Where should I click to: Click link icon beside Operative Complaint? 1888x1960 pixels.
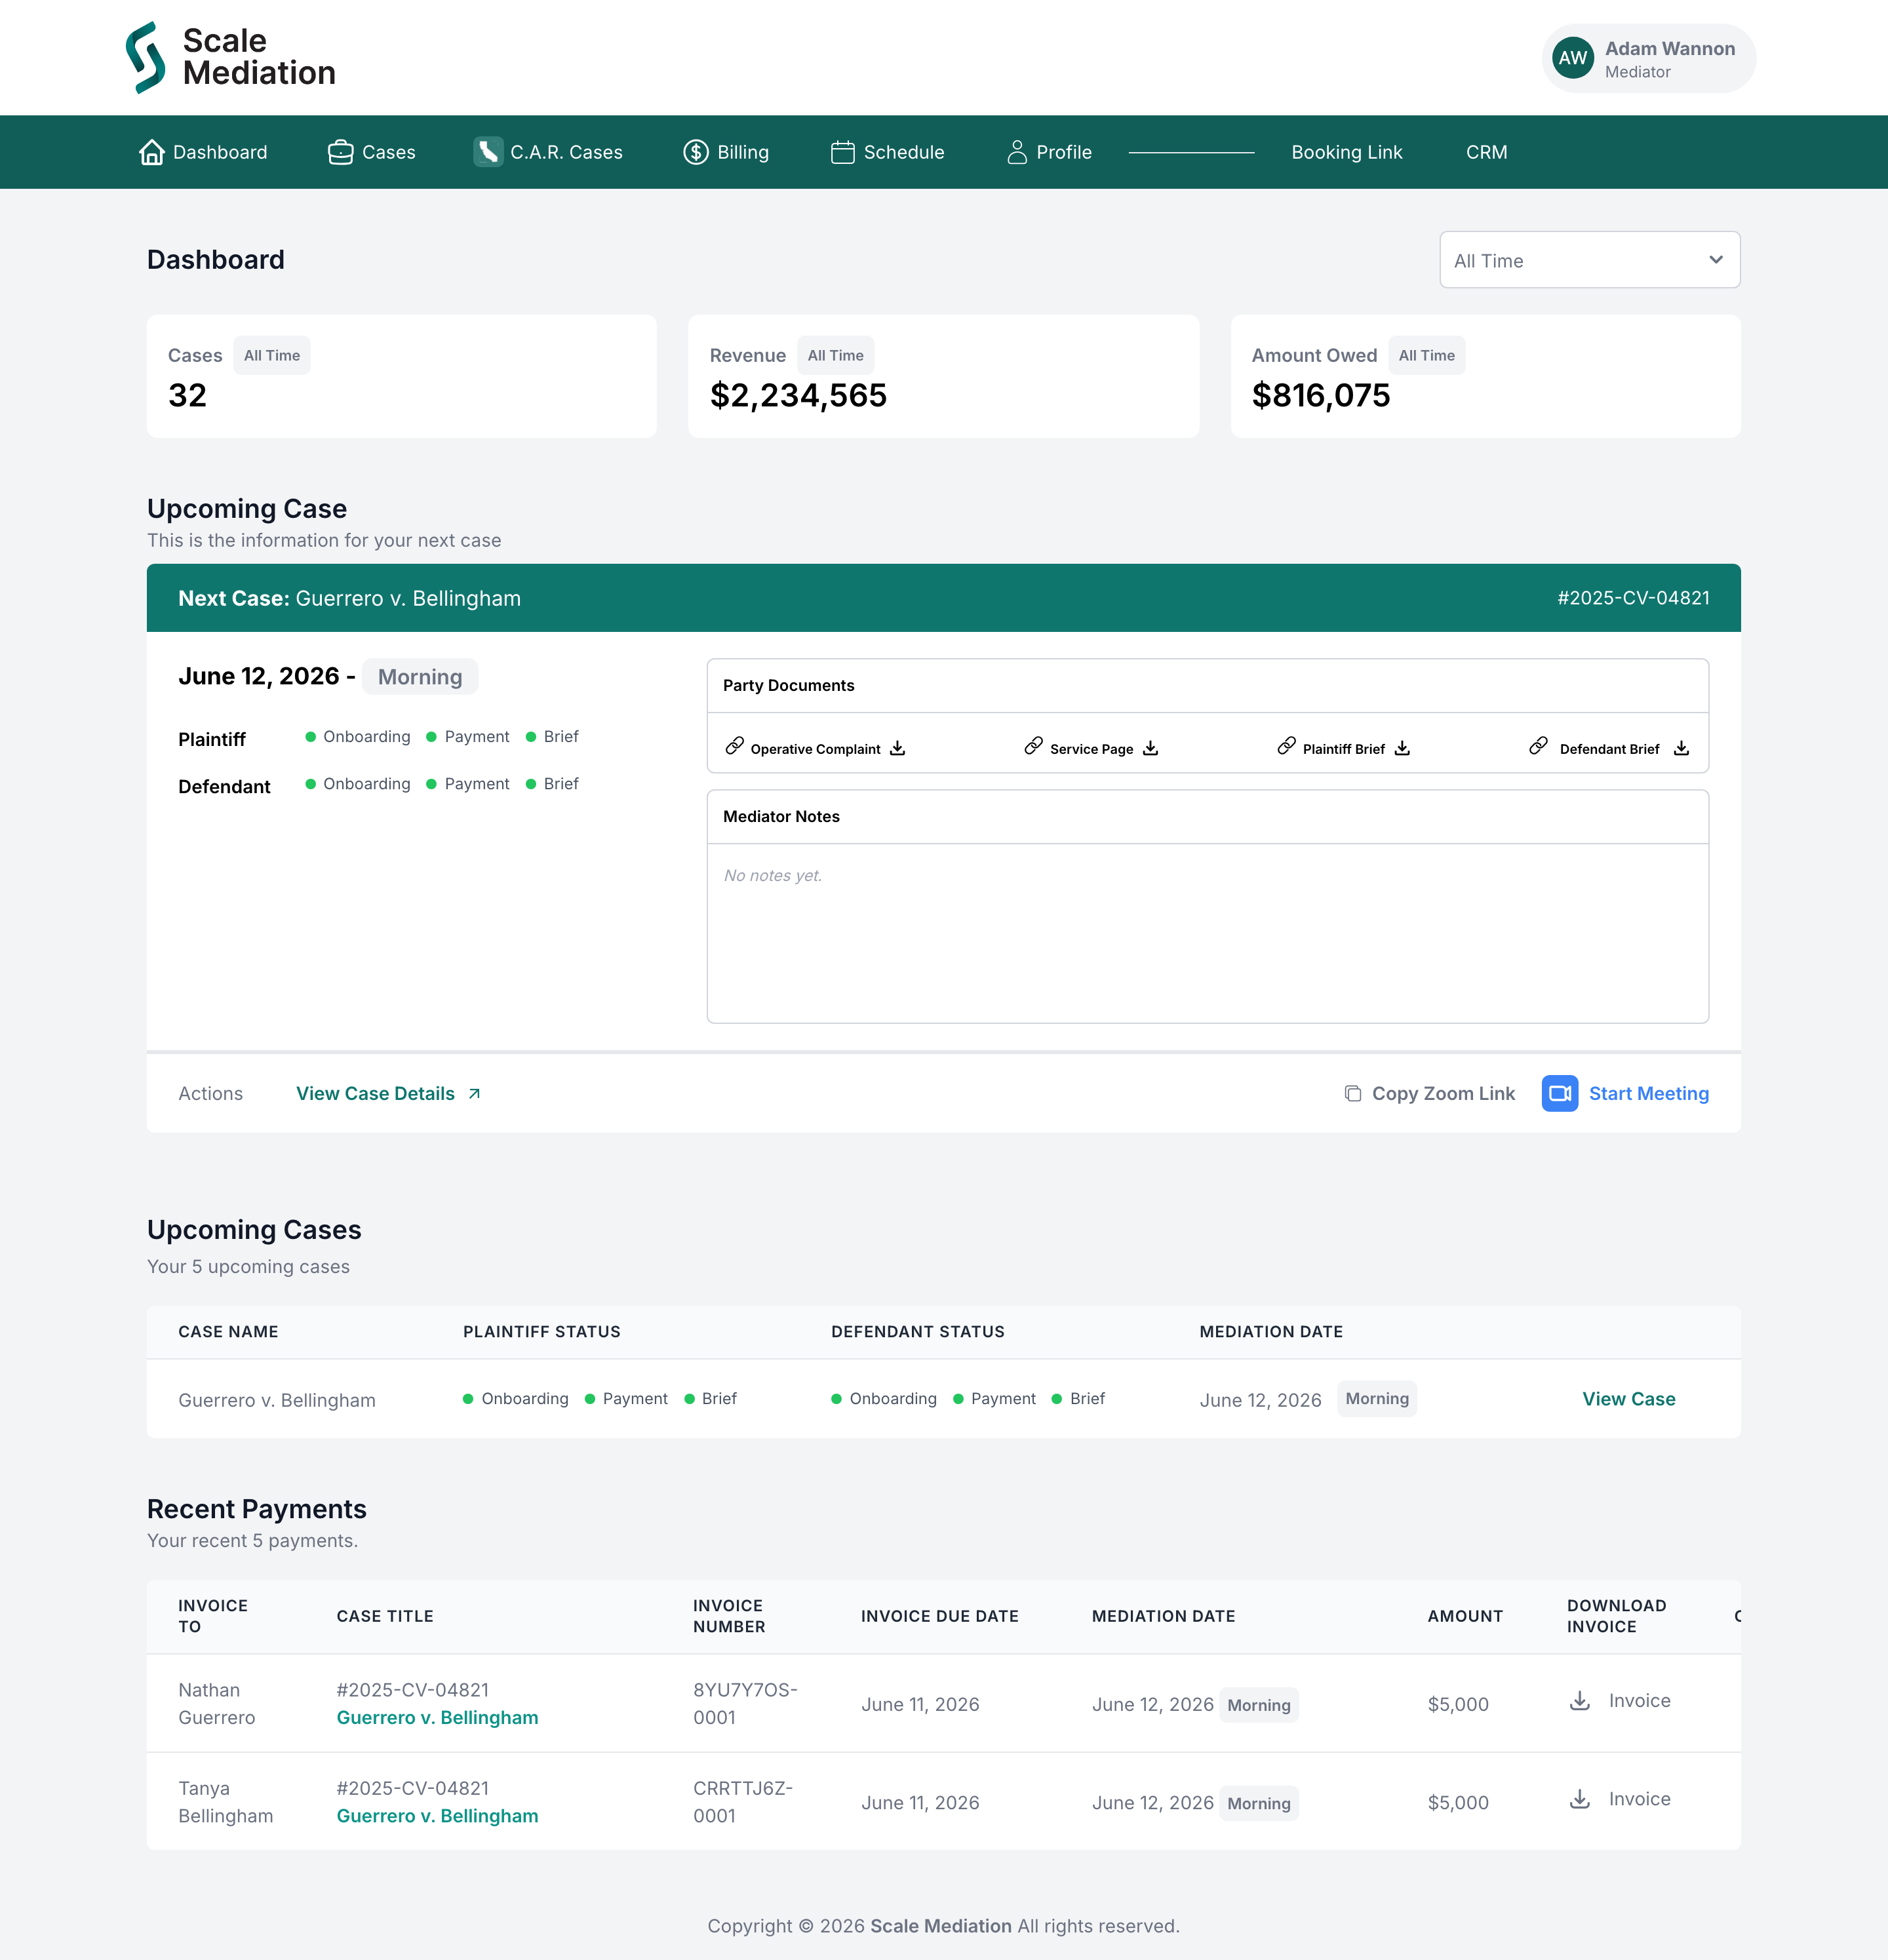click(x=735, y=746)
